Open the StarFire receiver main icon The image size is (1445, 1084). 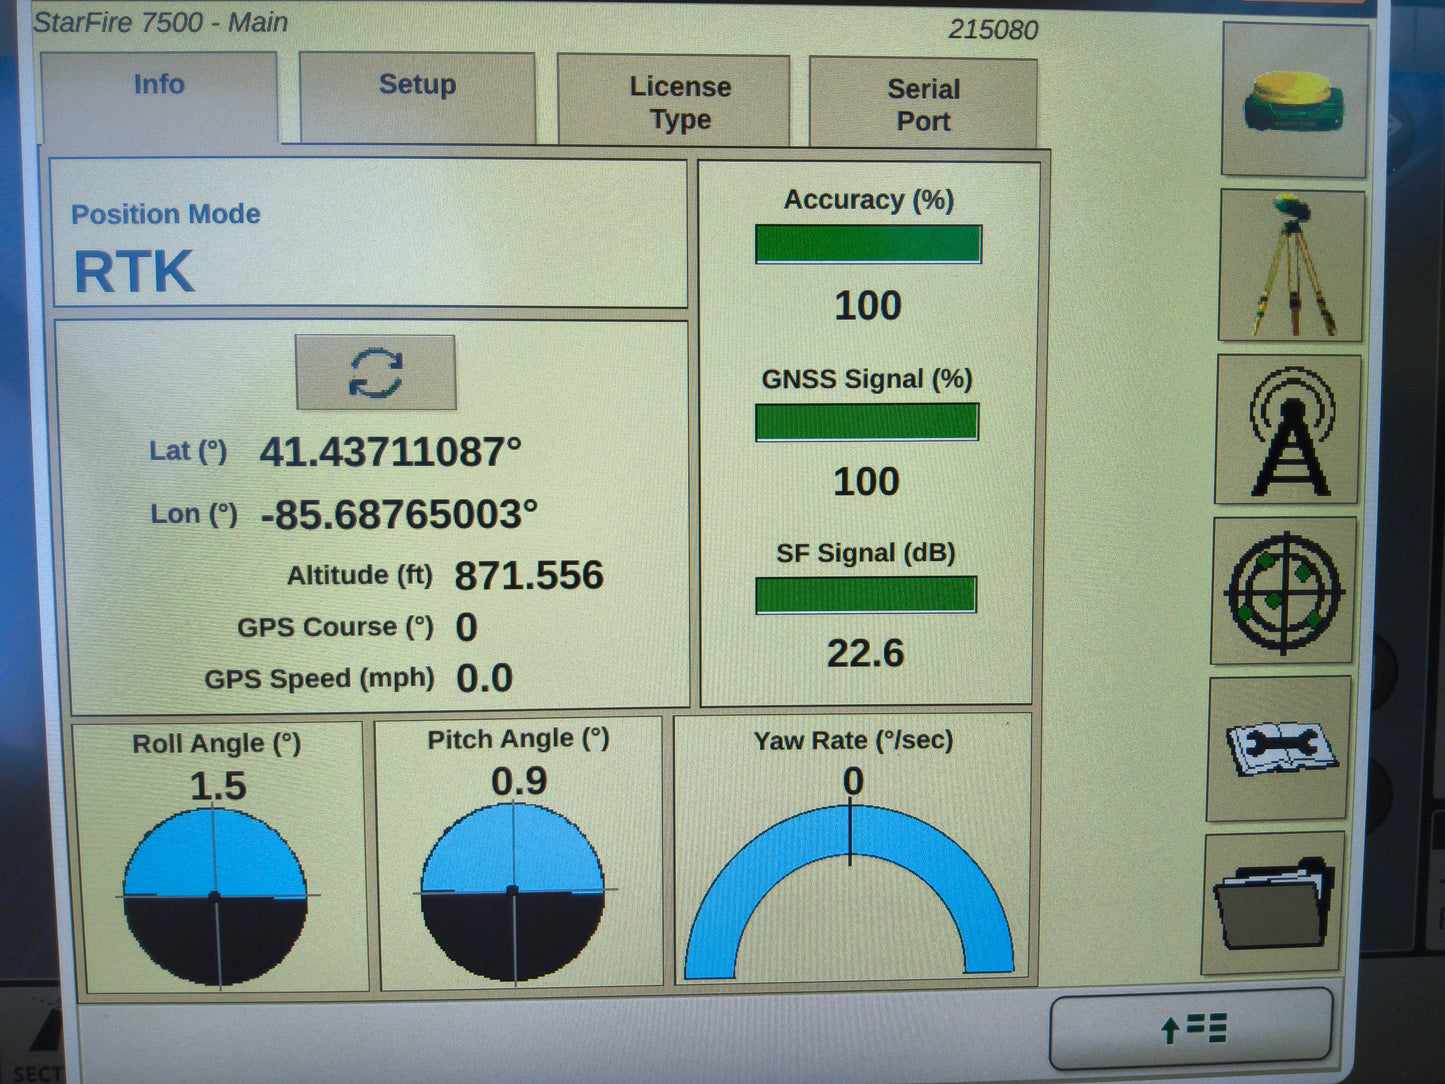(x=1294, y=100)
